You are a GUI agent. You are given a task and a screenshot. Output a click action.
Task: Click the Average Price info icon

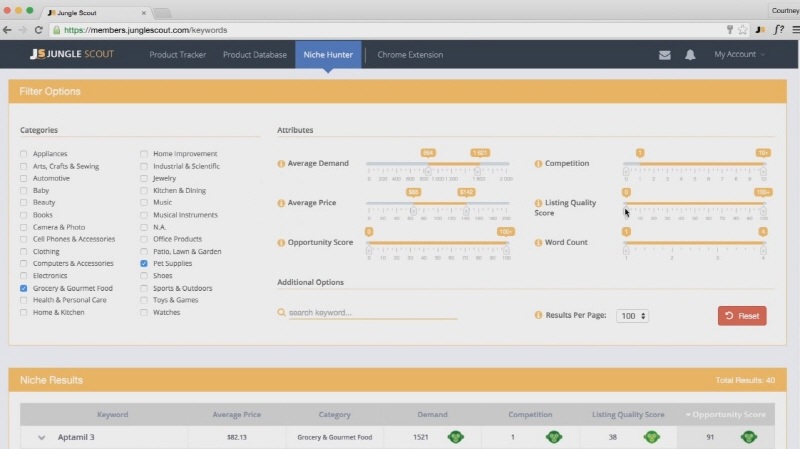click(281, 203)
